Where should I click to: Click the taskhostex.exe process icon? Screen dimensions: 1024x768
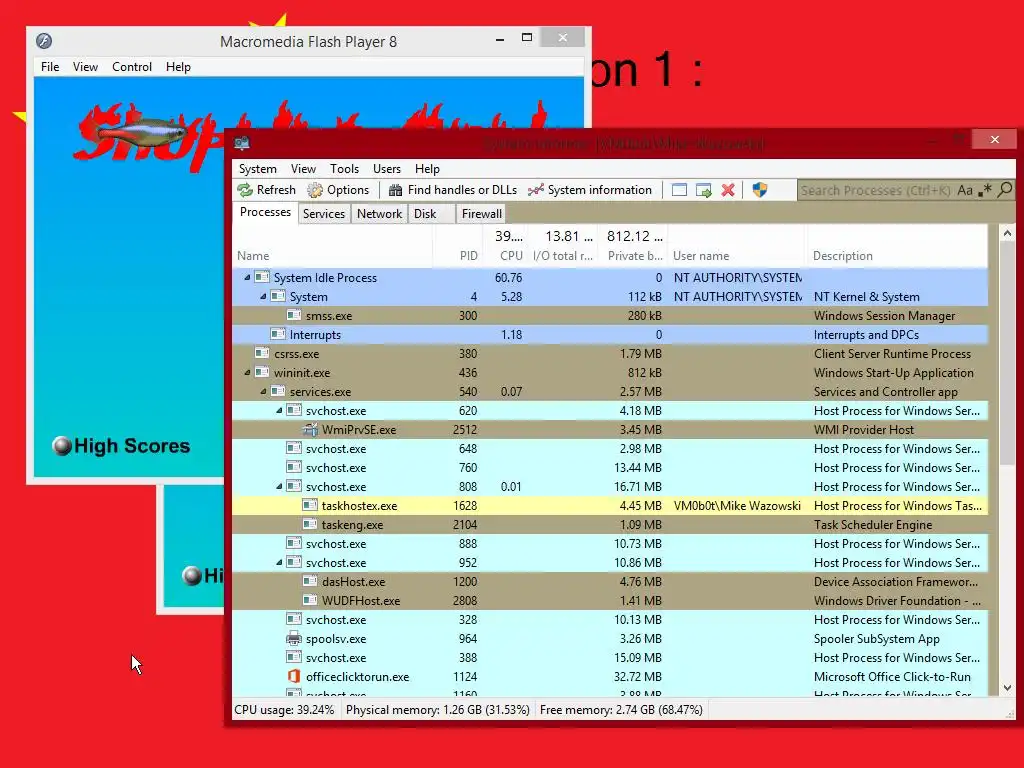tap(310, 505)
